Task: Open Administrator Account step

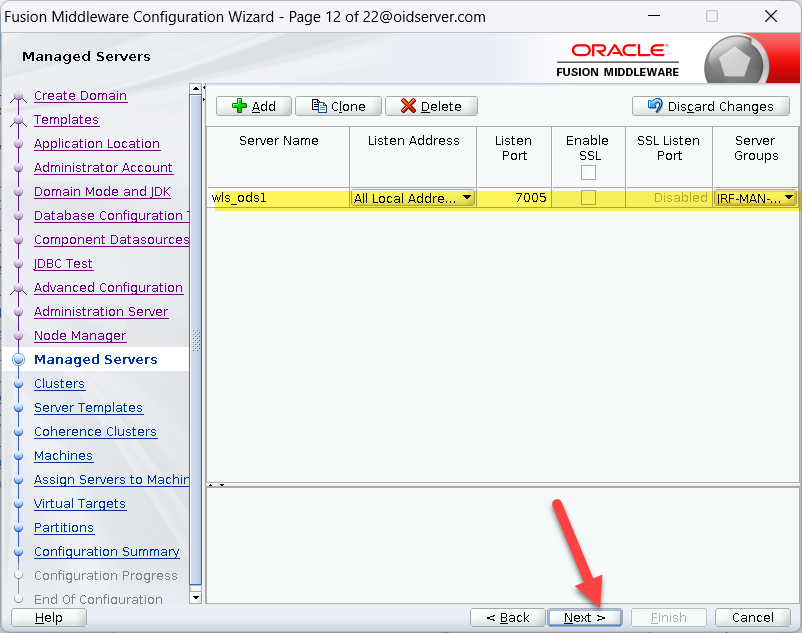Action: pos(103,168)
